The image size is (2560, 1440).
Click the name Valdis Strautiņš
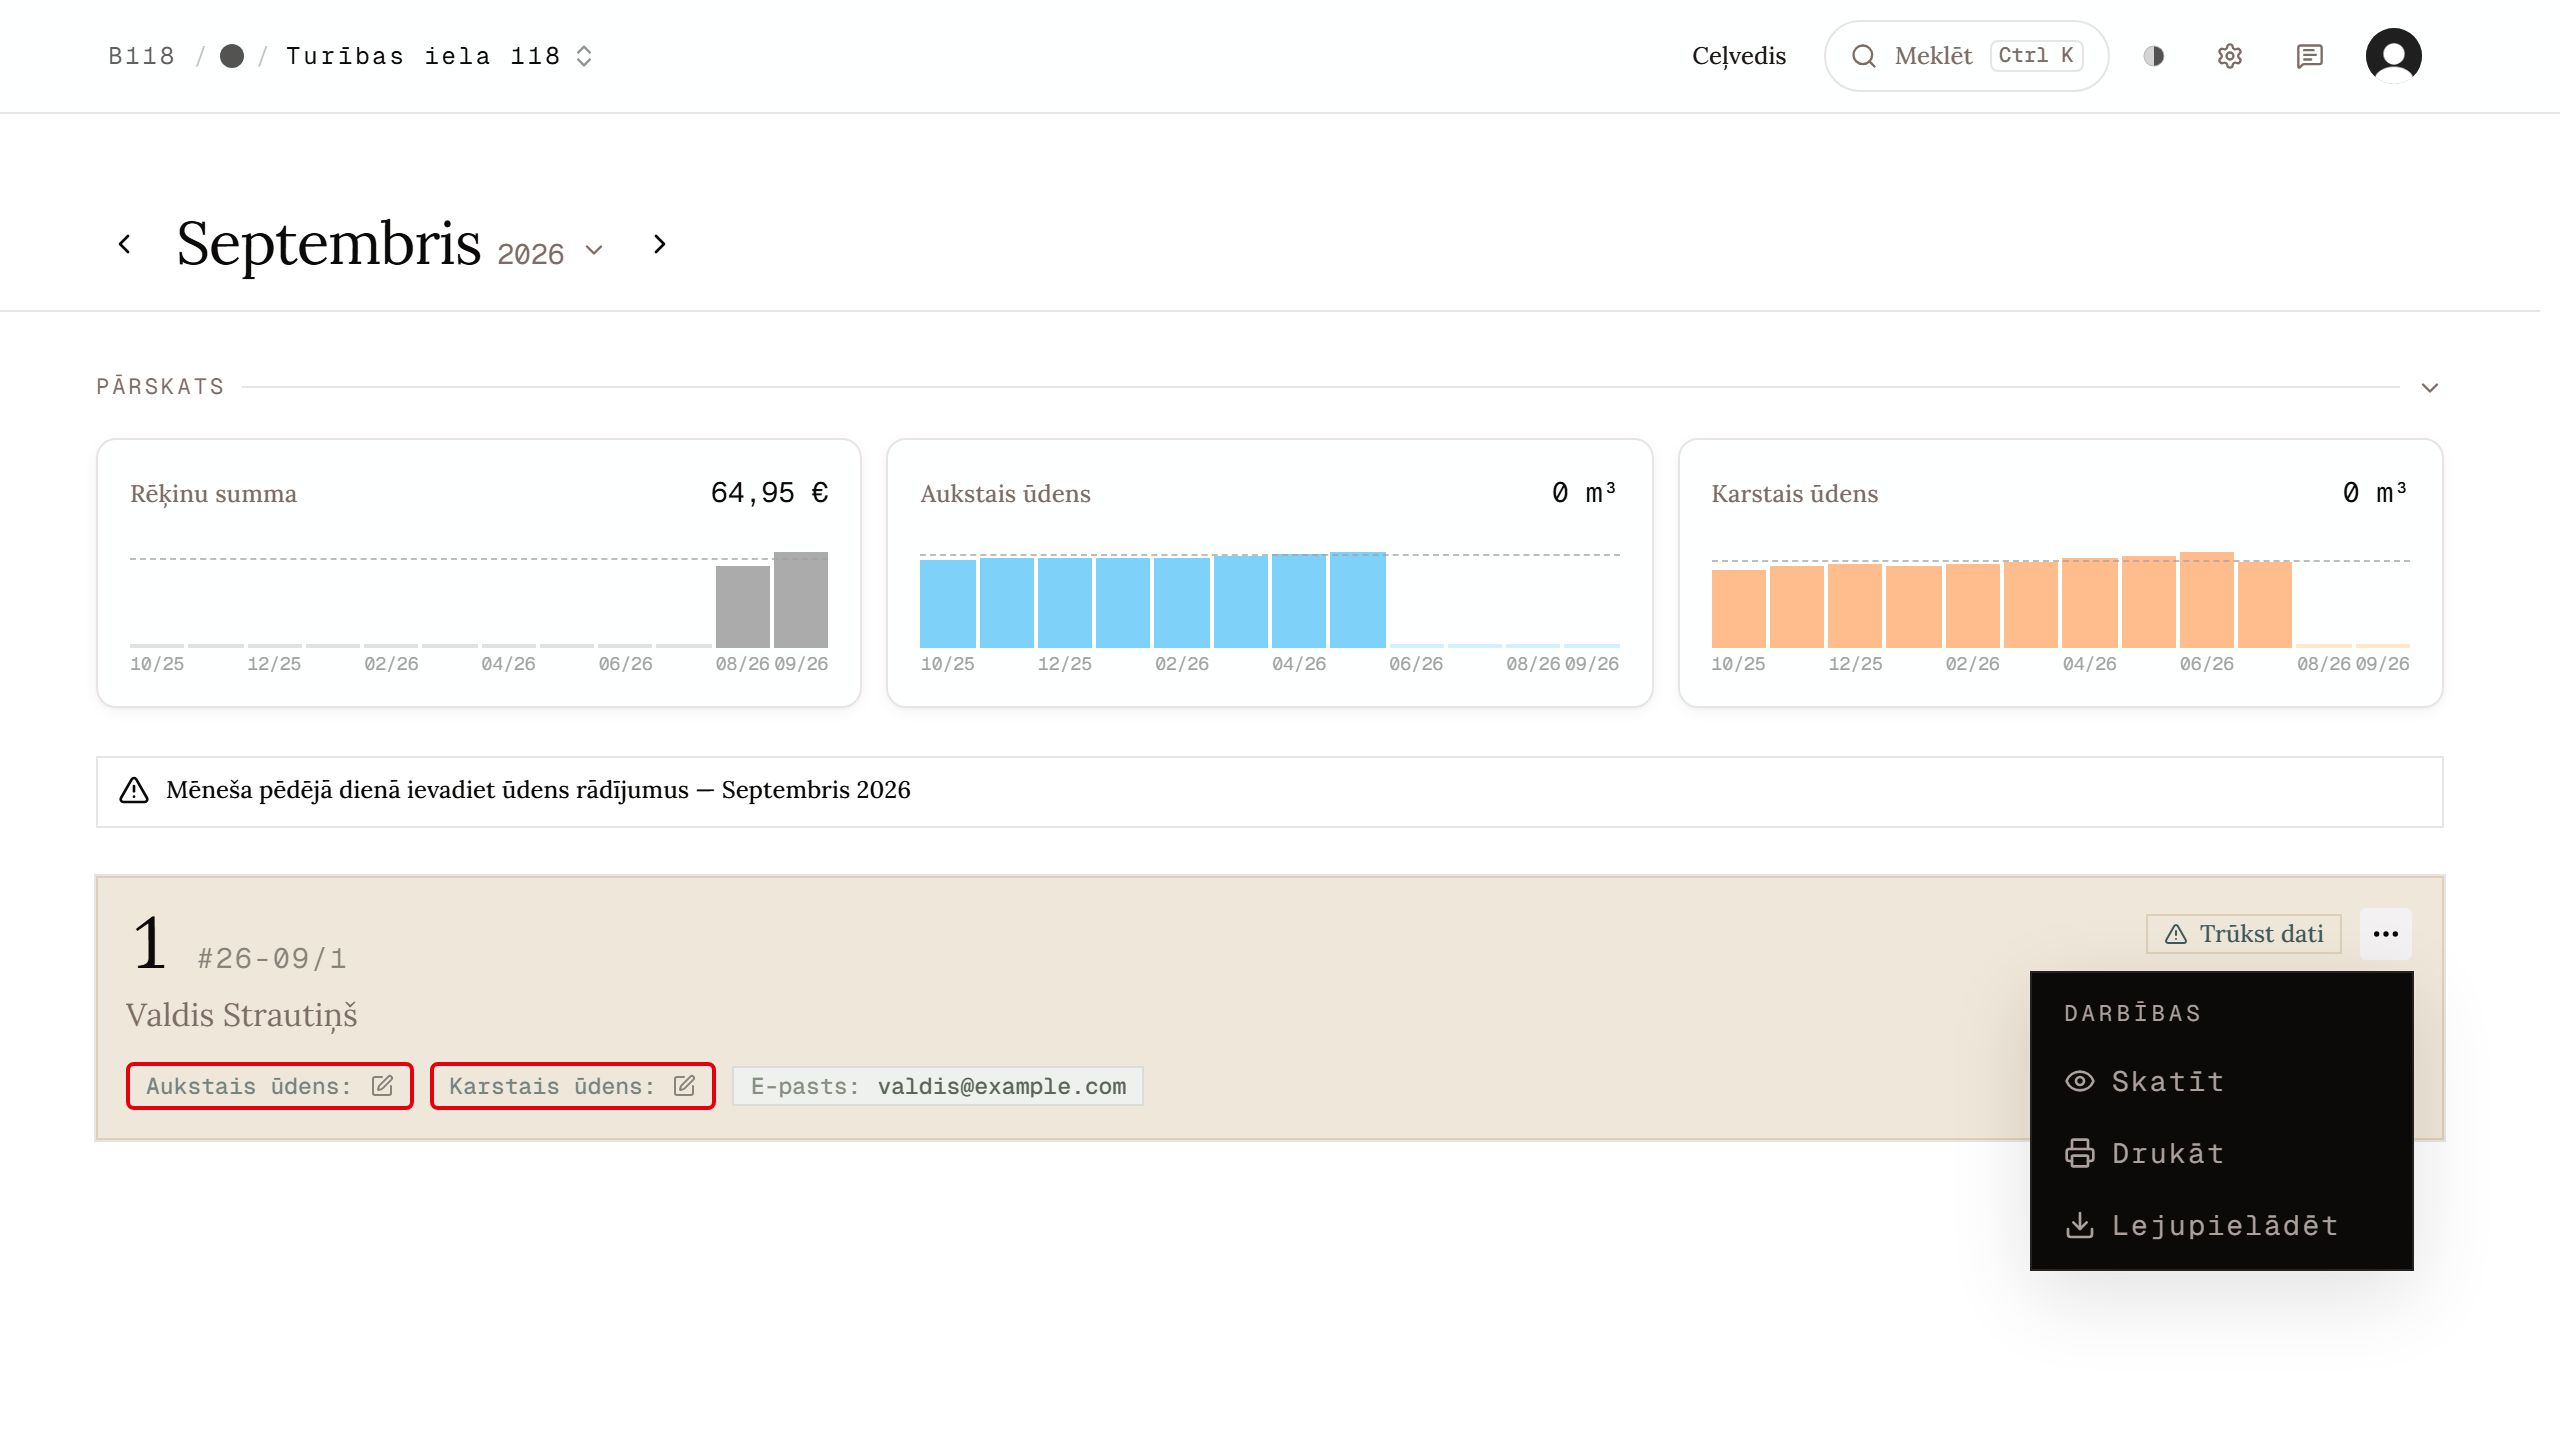coord(241,1015)
